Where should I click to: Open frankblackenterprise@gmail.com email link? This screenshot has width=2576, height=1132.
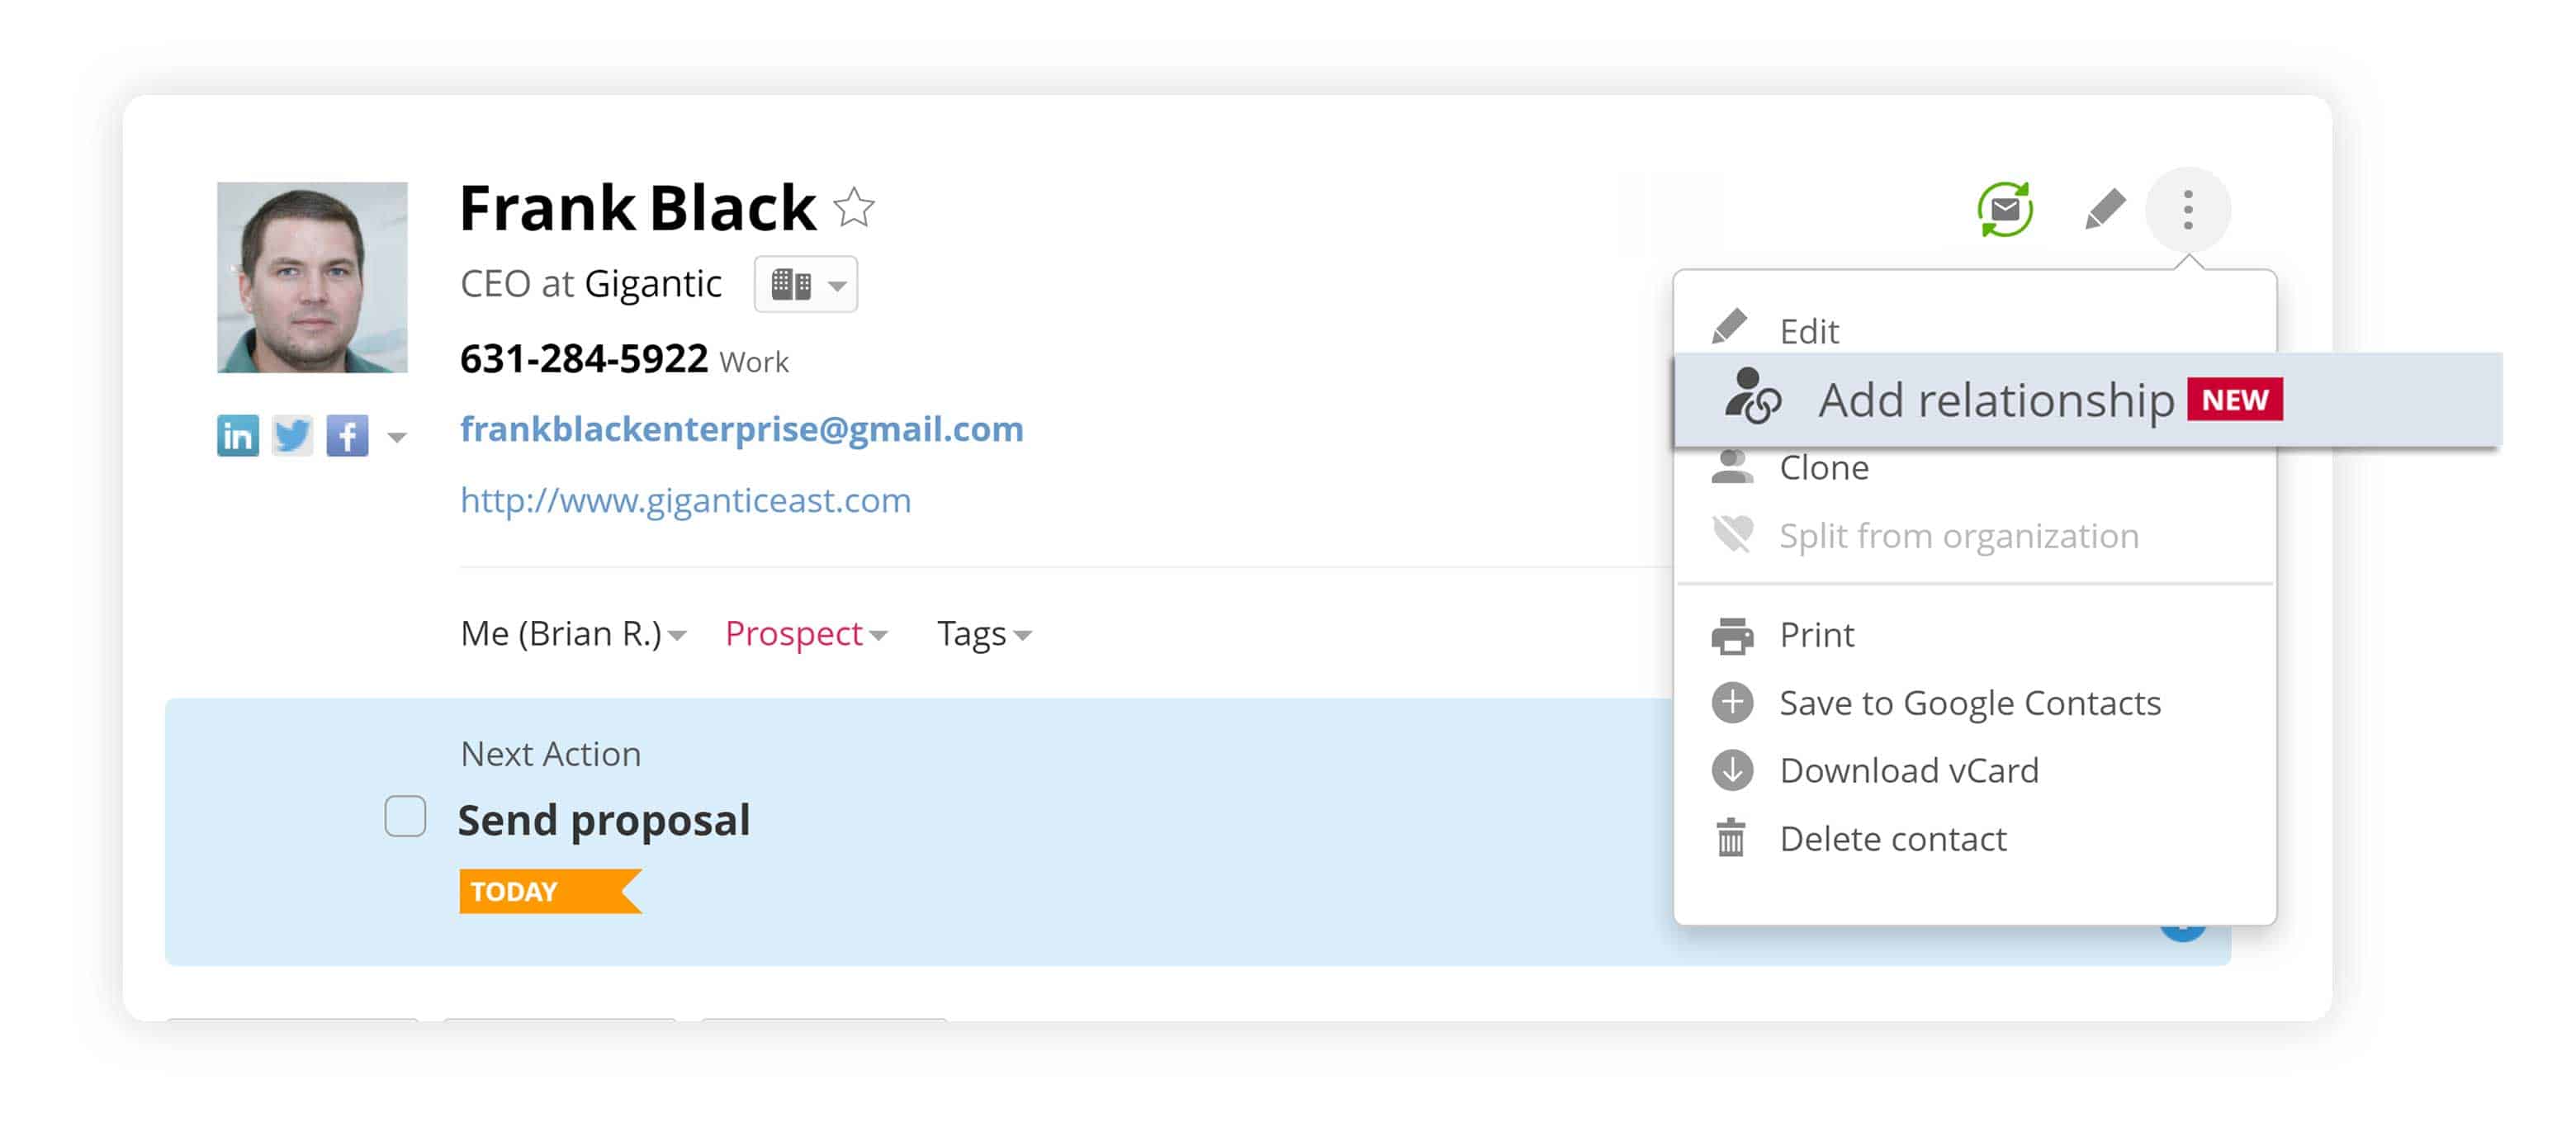[741, 430]
